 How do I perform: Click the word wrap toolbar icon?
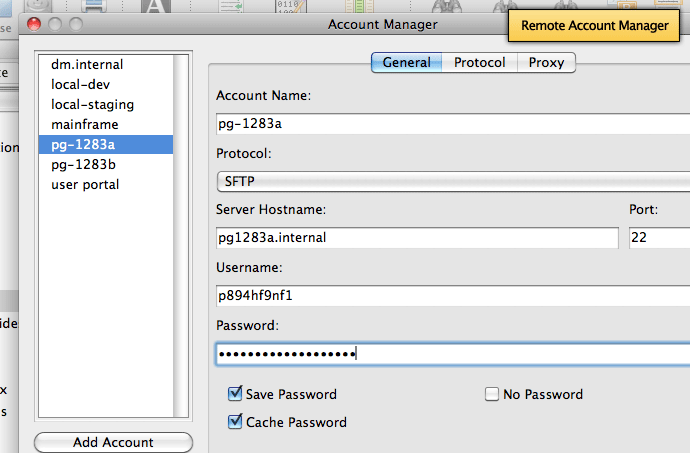click(231, 6)
